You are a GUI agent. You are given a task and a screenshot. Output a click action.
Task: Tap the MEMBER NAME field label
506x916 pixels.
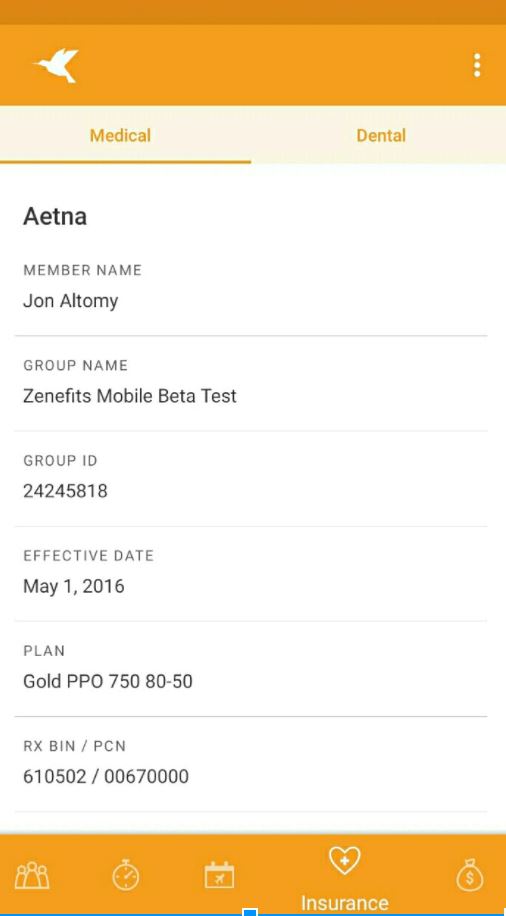pyautogui.click(x=82, y=270)
